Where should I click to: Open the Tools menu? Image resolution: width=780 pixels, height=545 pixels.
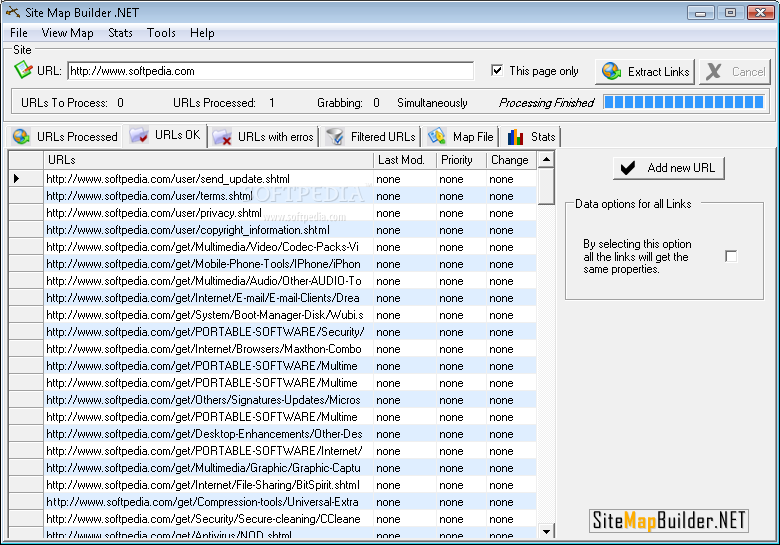pos(161,33)
